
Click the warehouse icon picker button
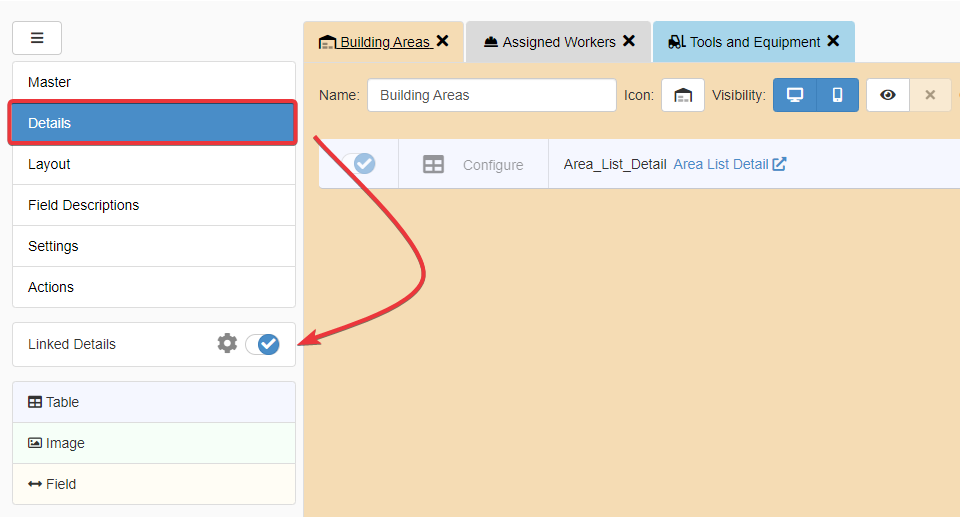[683, 95]
